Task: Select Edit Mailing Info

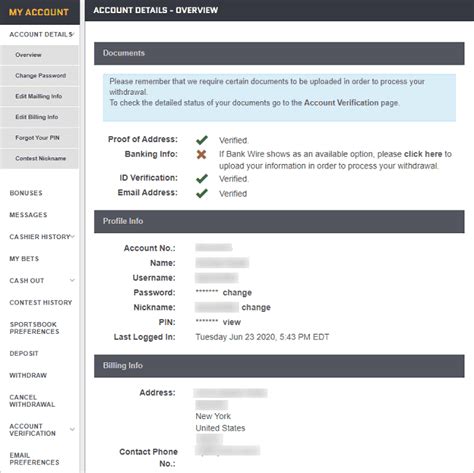Action: [x=40, y=96]
